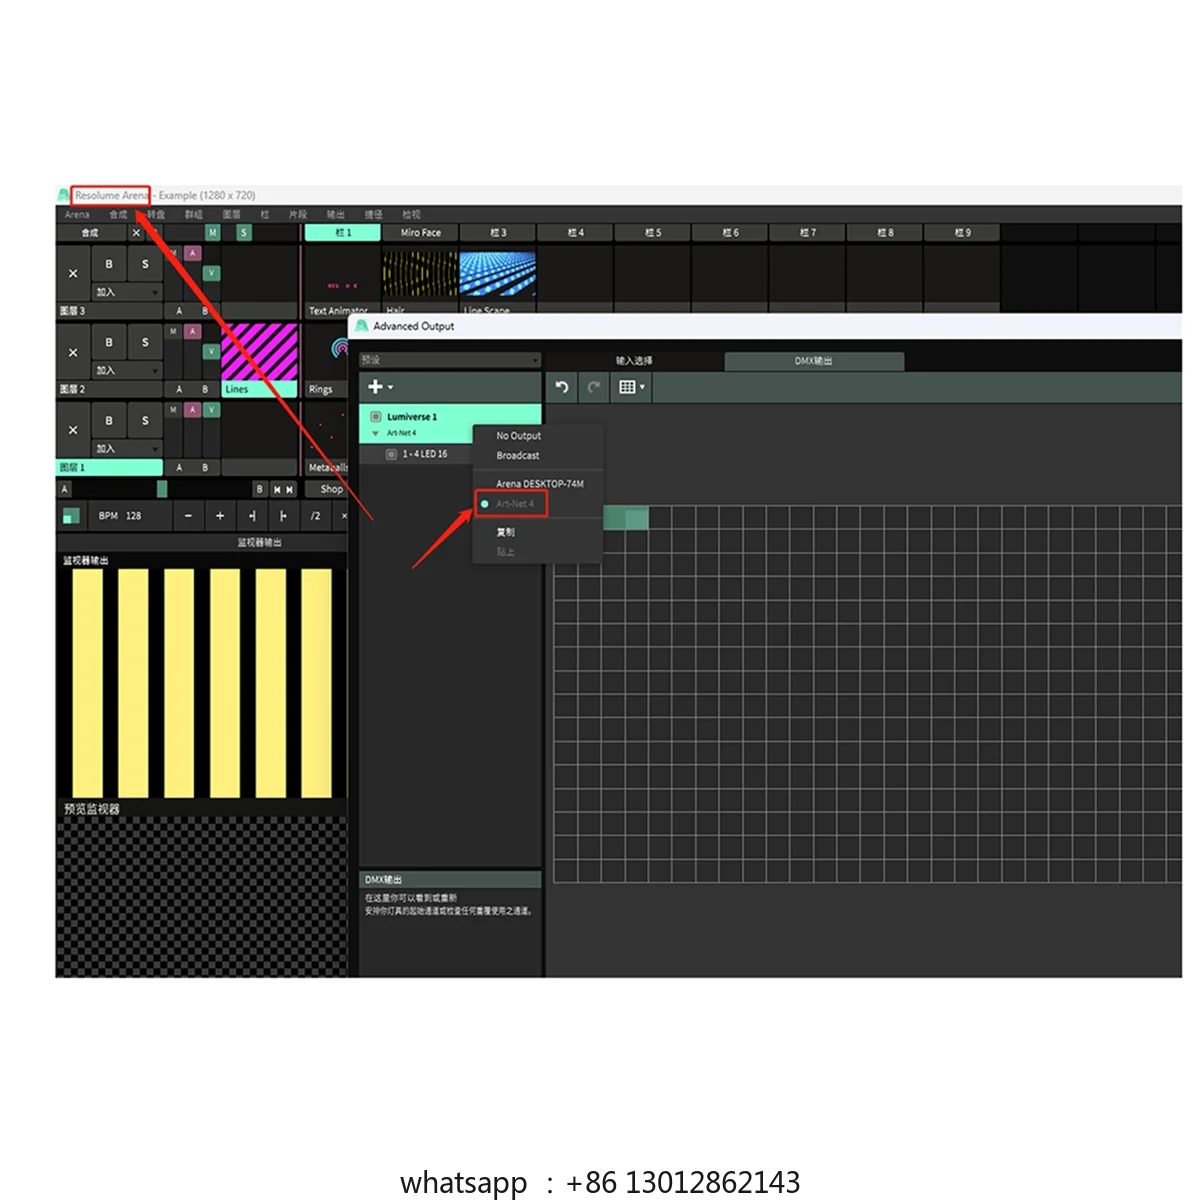Click the composition M master button
Screen dimensions: 1200x1200
pyautogui.click(x=212, y=233)
